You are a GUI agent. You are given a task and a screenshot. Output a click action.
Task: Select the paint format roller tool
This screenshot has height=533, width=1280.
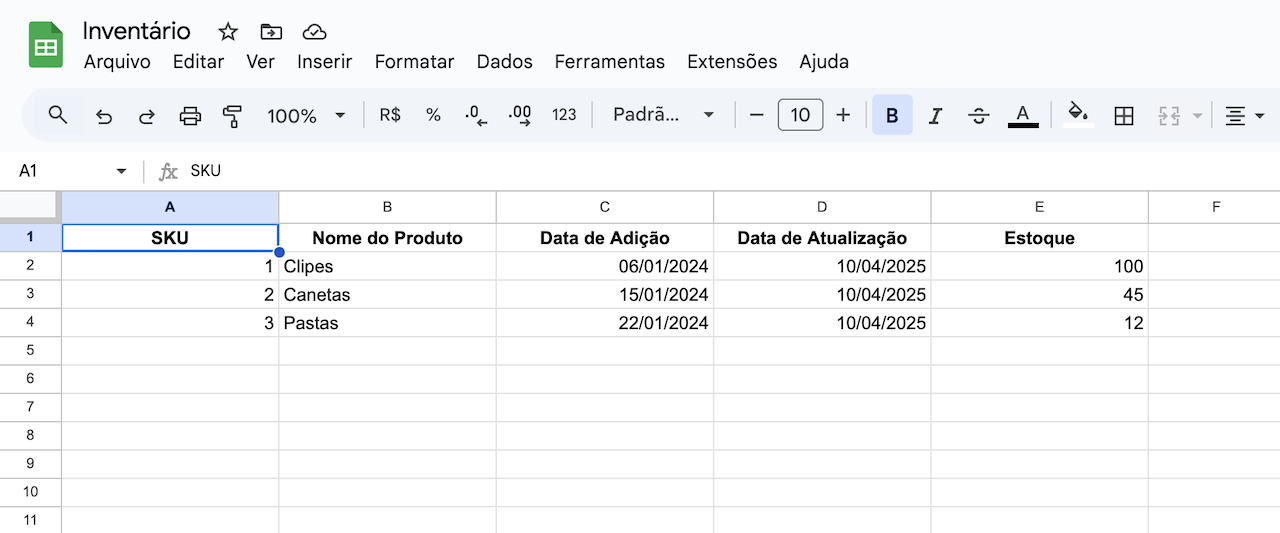click(x=233, y=116)
